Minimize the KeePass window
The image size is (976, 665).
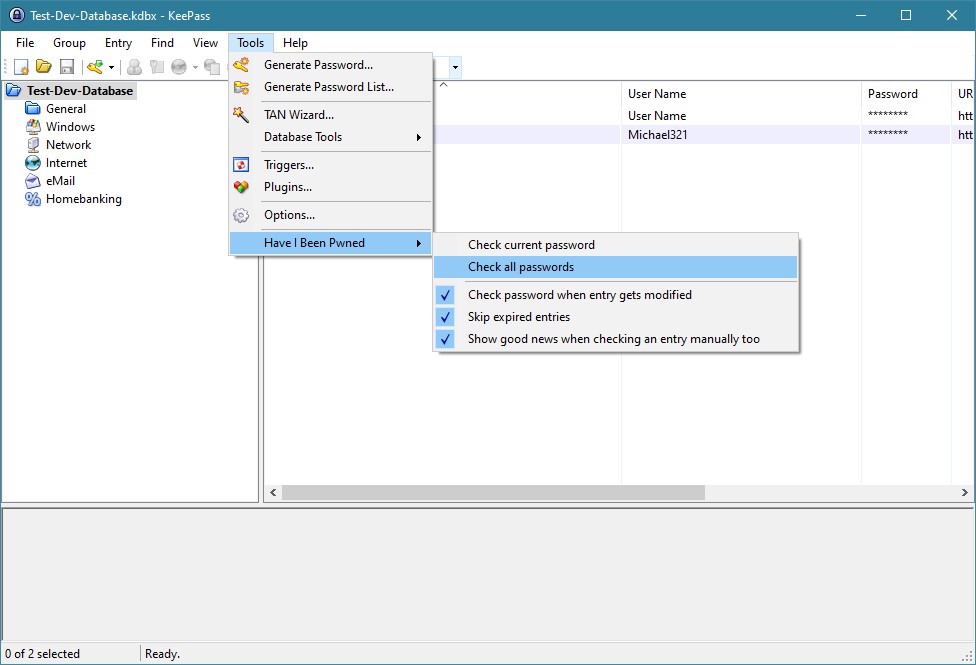(x=861, y=16)
